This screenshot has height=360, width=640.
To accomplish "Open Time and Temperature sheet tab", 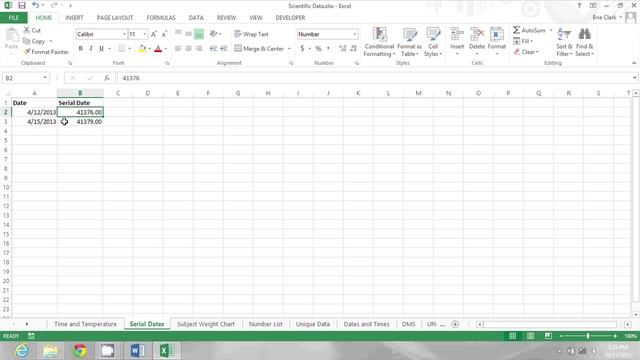I will [x=85, y=324].
